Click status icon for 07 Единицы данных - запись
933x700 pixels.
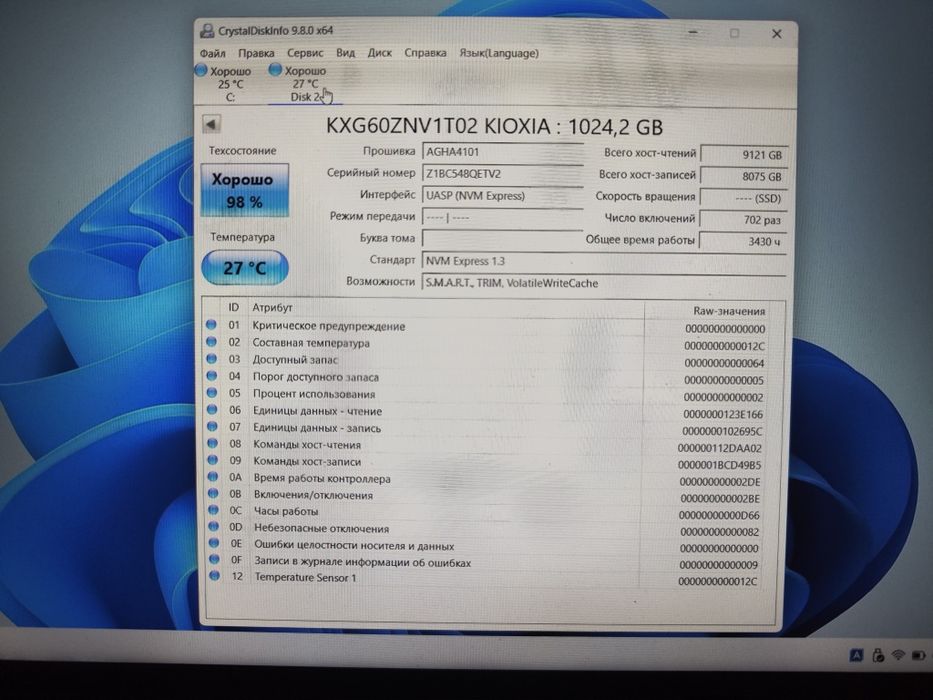[212, 426]
